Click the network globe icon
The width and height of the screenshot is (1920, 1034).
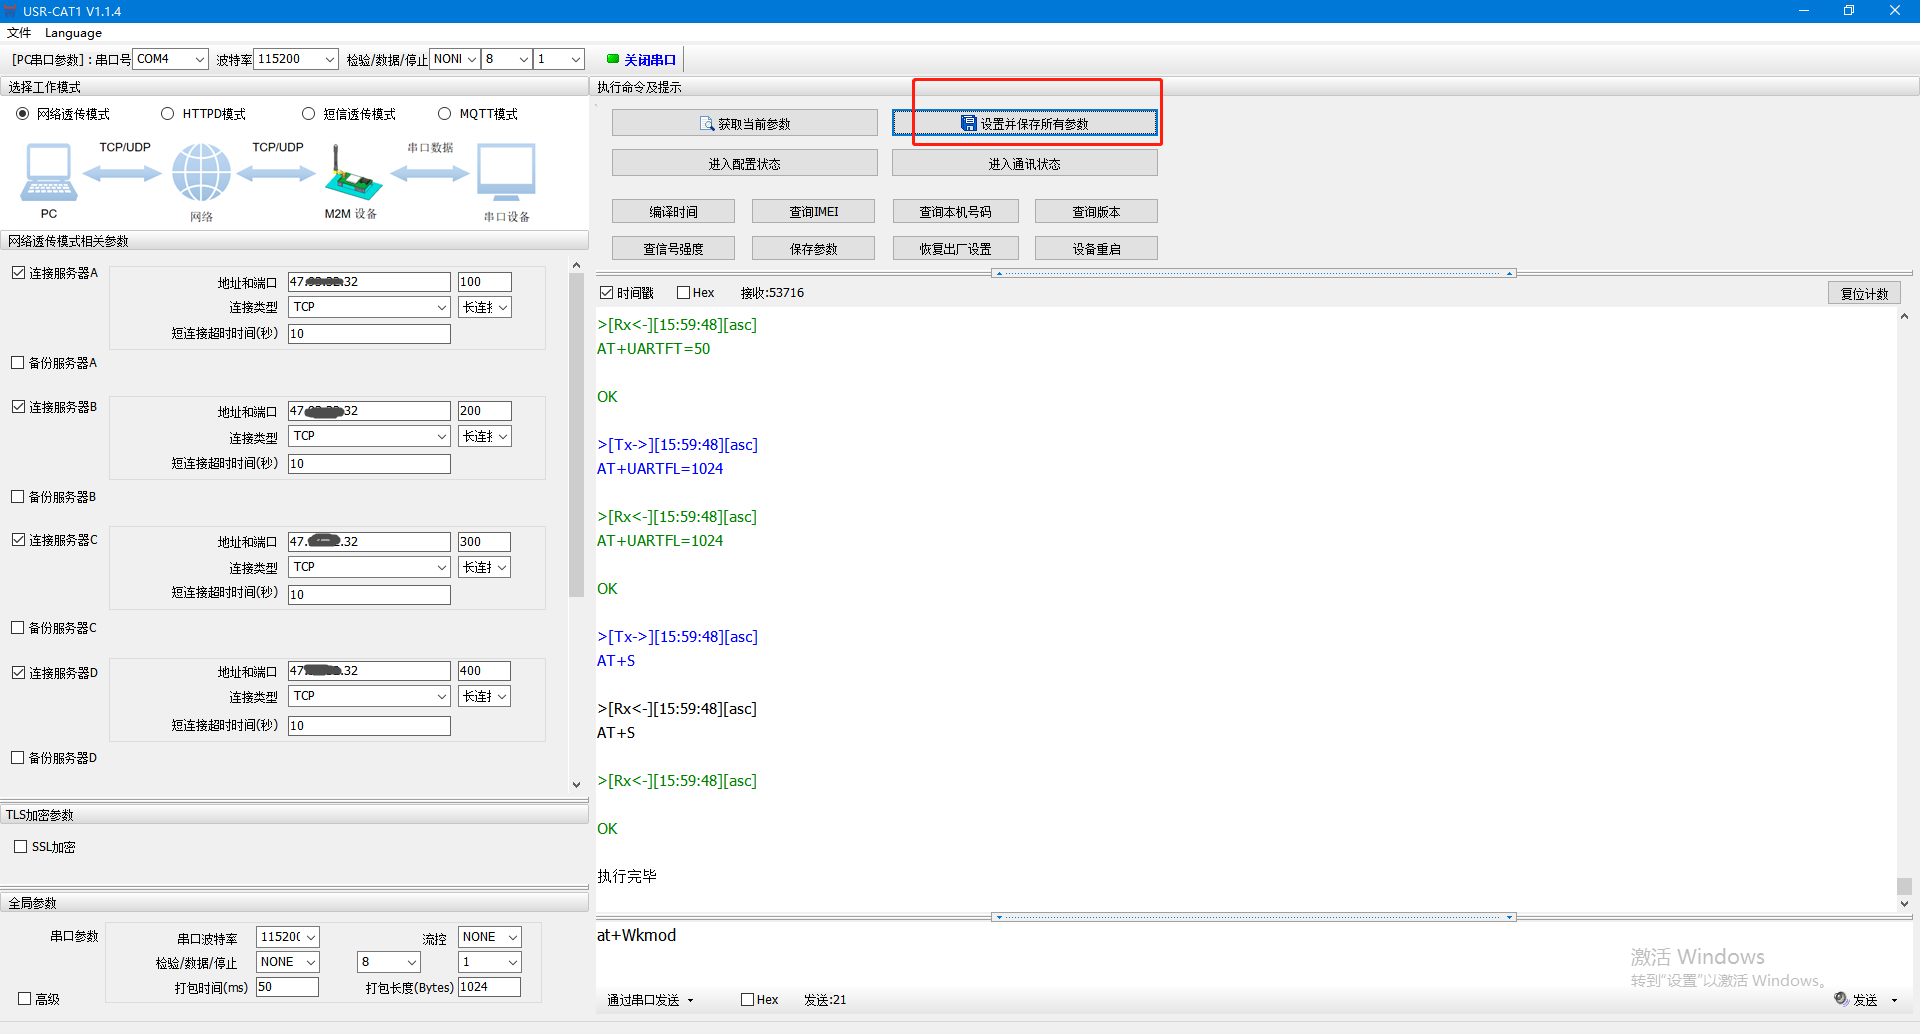[201, 172]
